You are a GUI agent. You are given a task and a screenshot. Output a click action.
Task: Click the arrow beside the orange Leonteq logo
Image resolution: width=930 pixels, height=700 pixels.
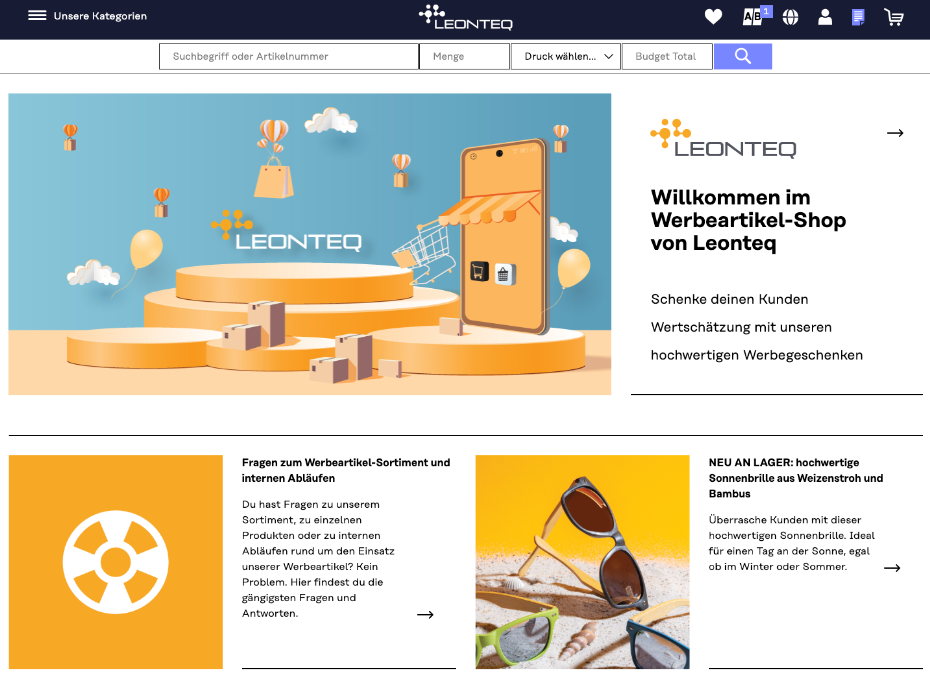[x=895, y=133]
